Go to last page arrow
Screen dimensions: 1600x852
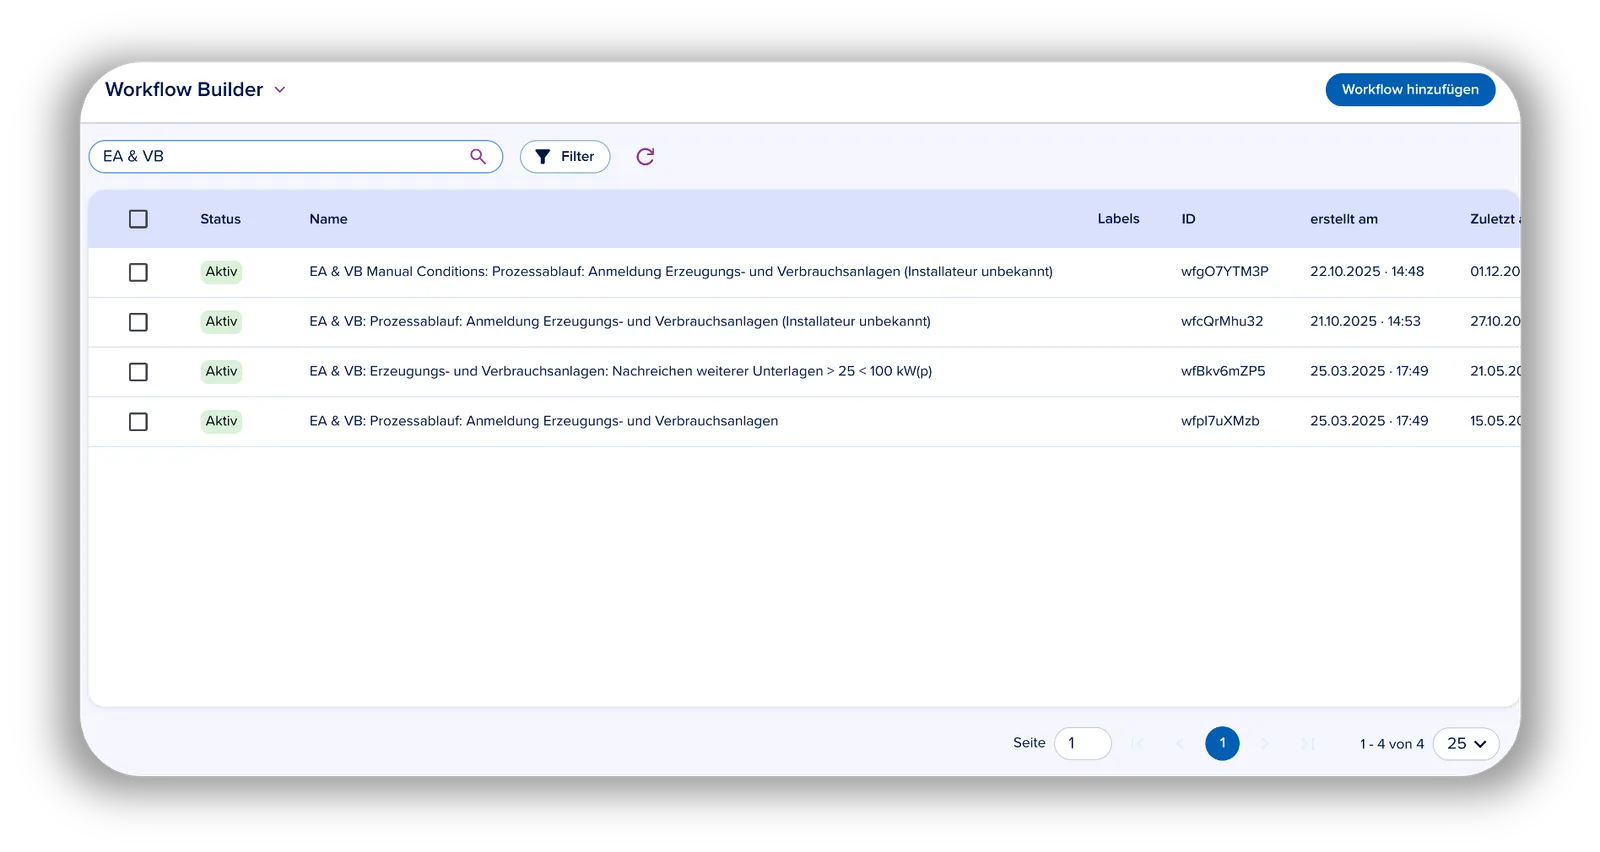1307,743
